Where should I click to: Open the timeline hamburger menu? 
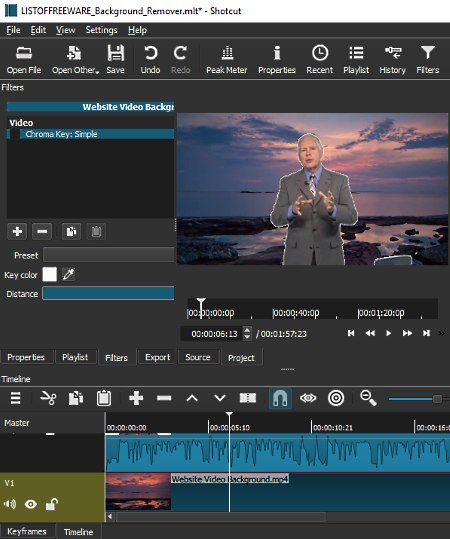[x=15, y=398]
